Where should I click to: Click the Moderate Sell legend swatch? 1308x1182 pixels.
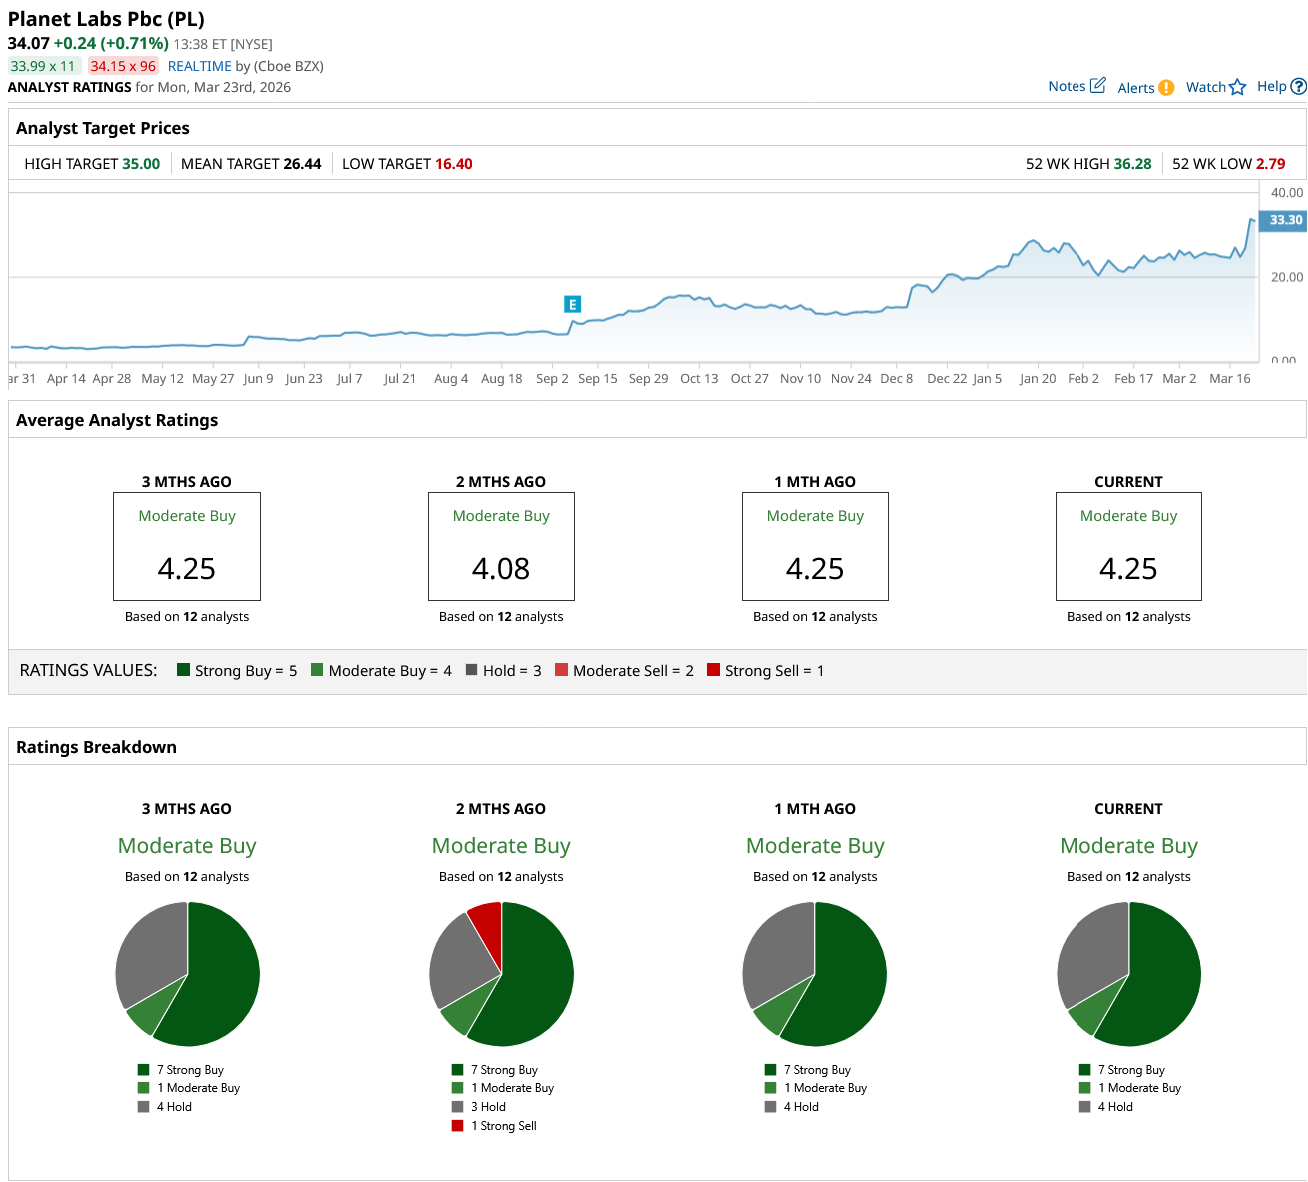(x=561, y=670)
